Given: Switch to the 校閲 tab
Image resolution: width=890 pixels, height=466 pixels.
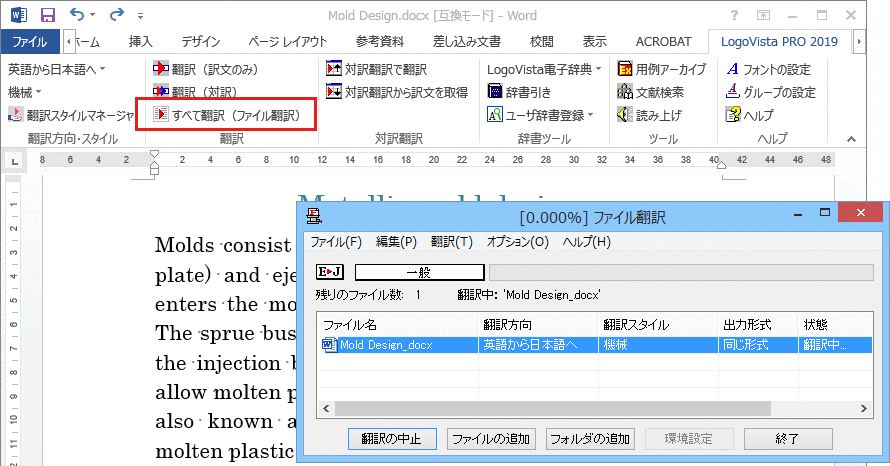Looking at the screenshot, I should (x=541, y=41).
